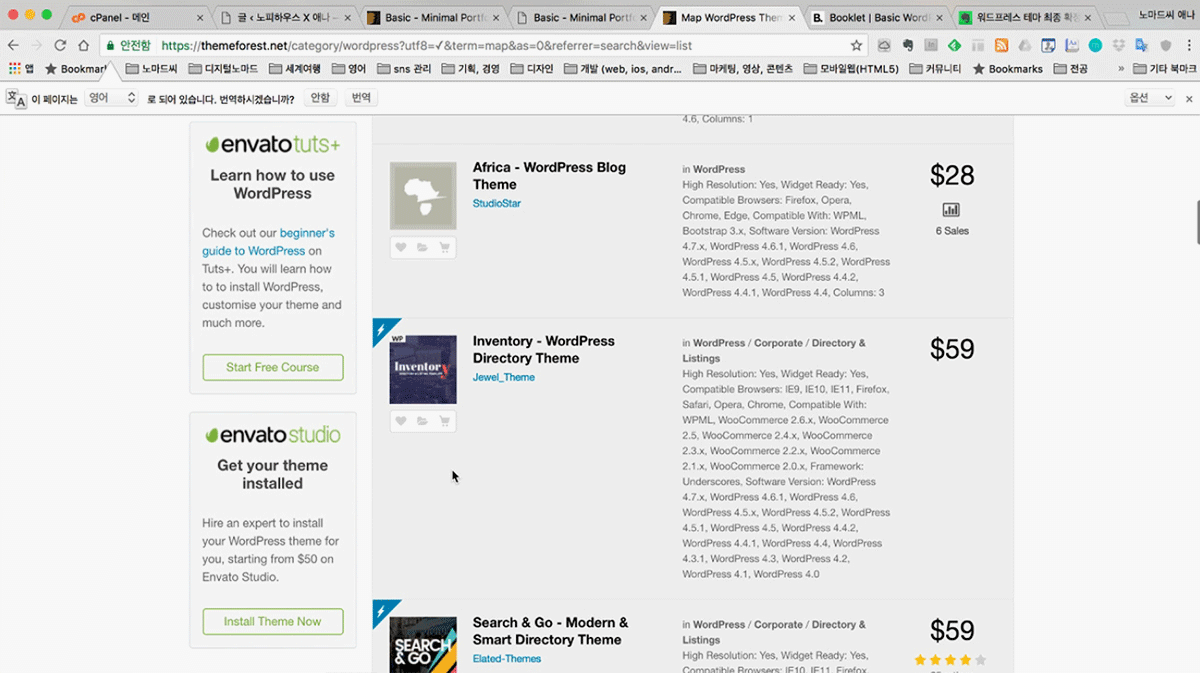Click the Africa theme thumbnail

423,196
